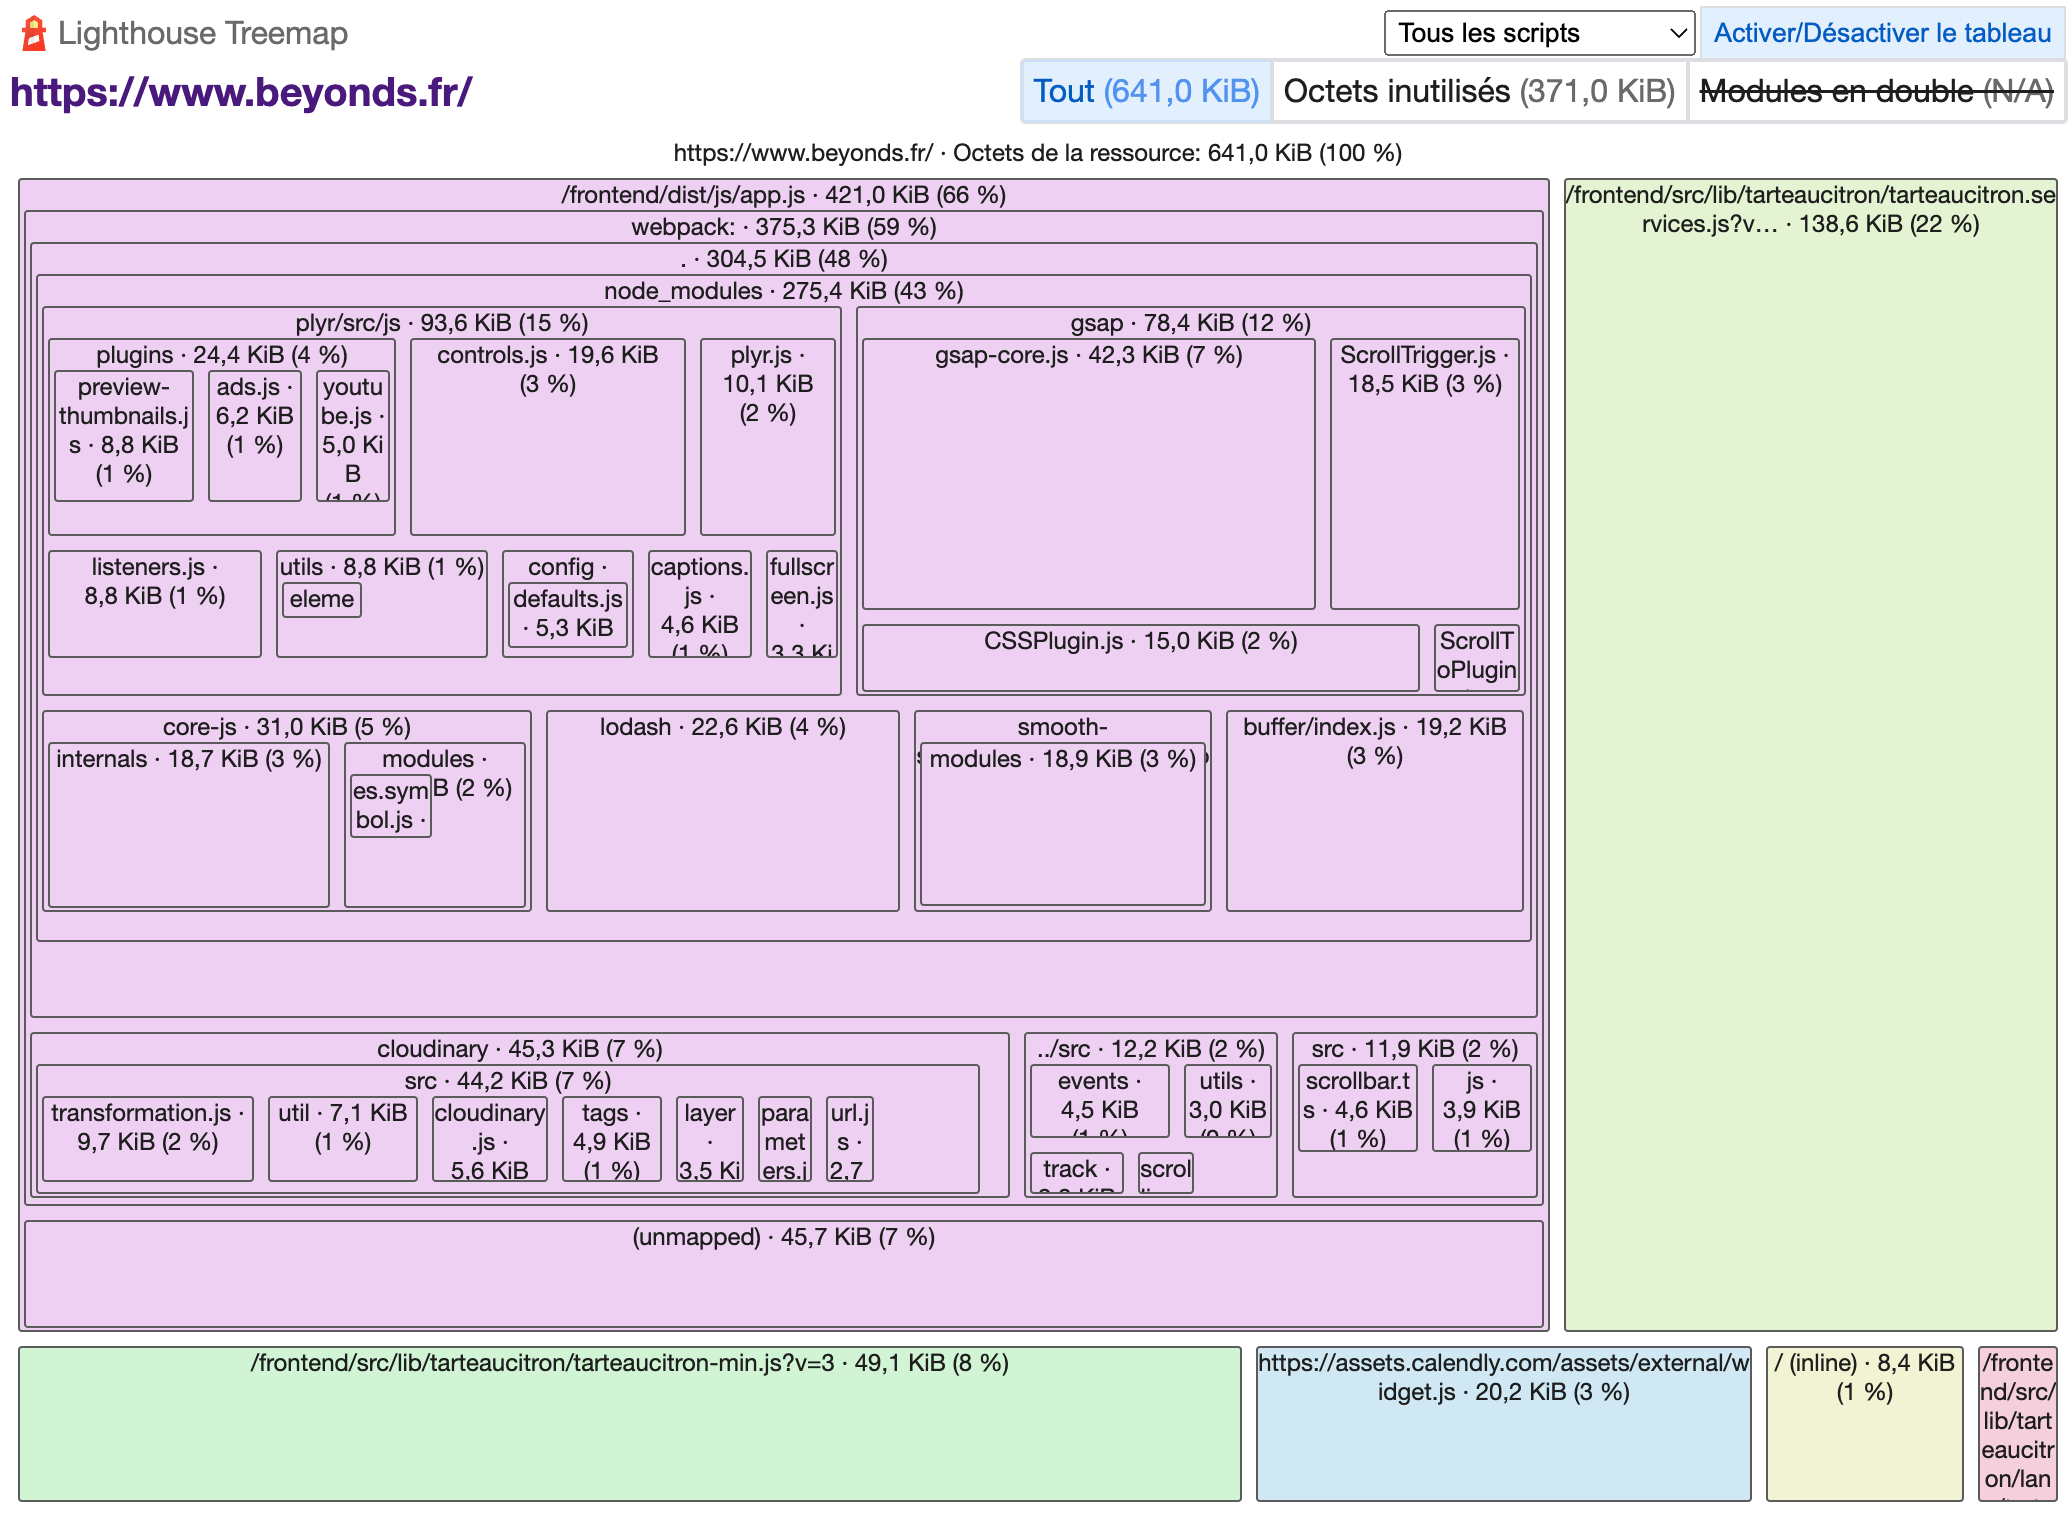Click "Activer/Désactiver le tableau"
This screenshot has height=1516, width=2070.
(1879, 32)
